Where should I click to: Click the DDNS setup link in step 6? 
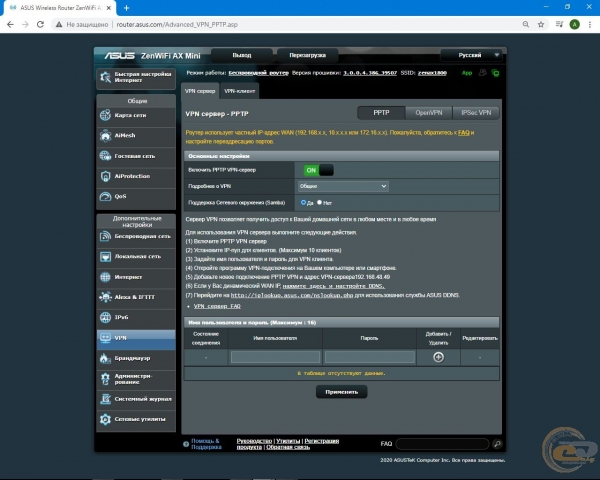tap(334, 286)
